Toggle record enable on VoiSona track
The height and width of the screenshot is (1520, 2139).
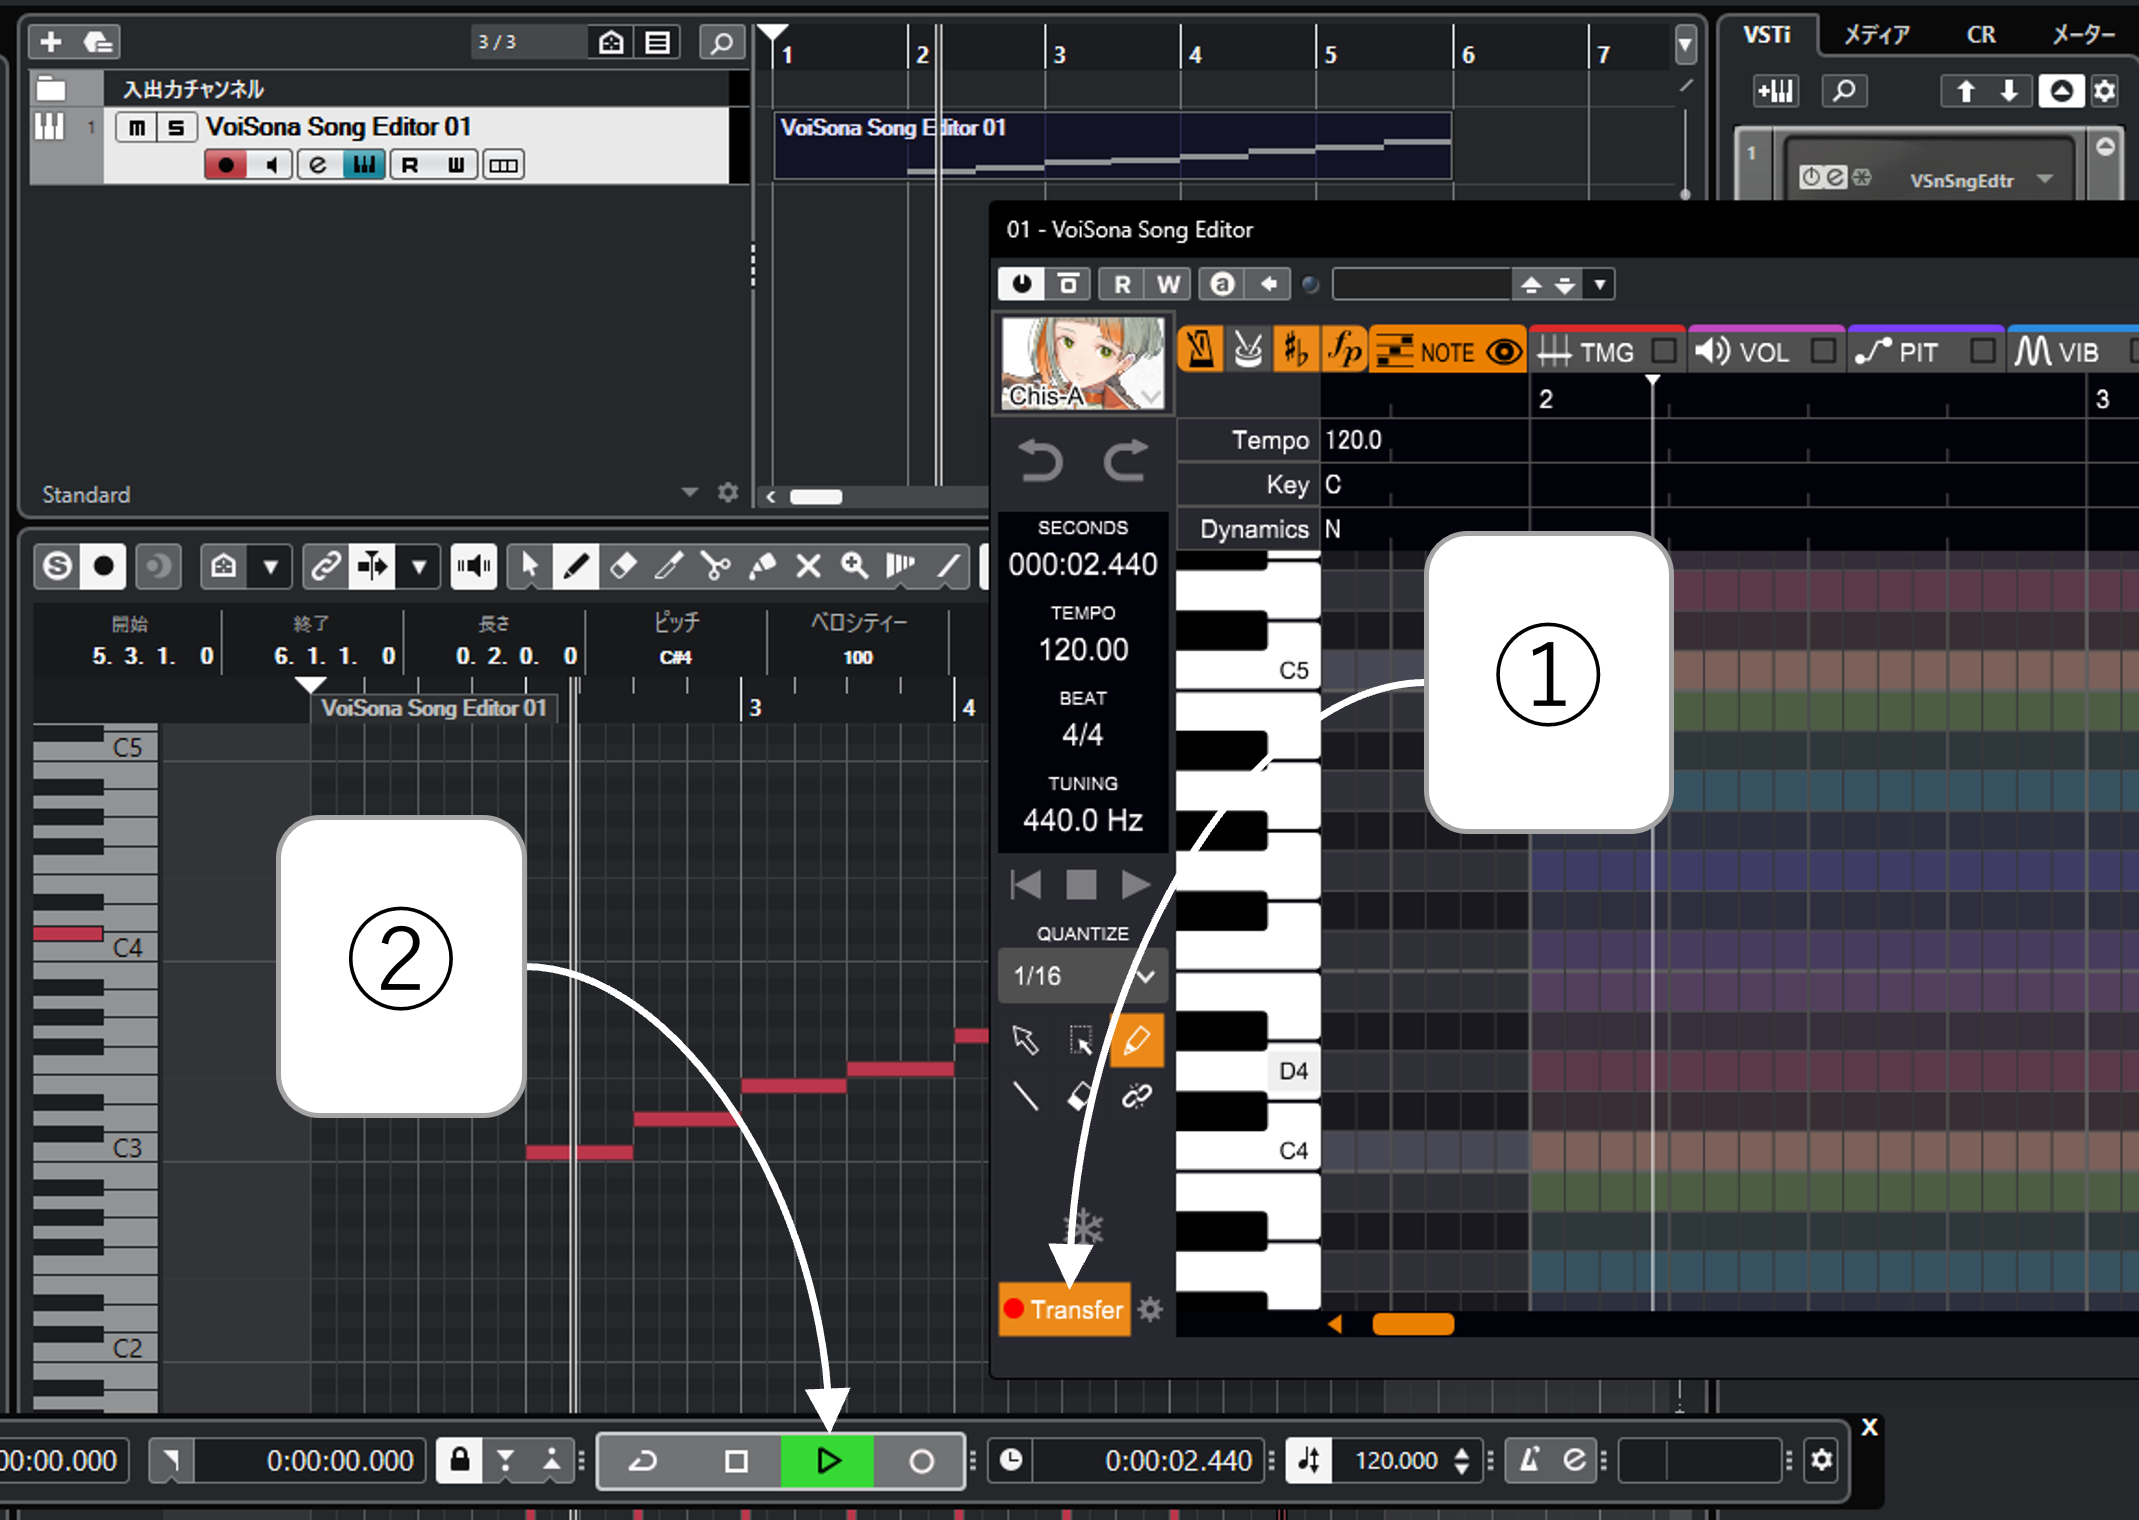pyautogui.click(x=226, y=165)
